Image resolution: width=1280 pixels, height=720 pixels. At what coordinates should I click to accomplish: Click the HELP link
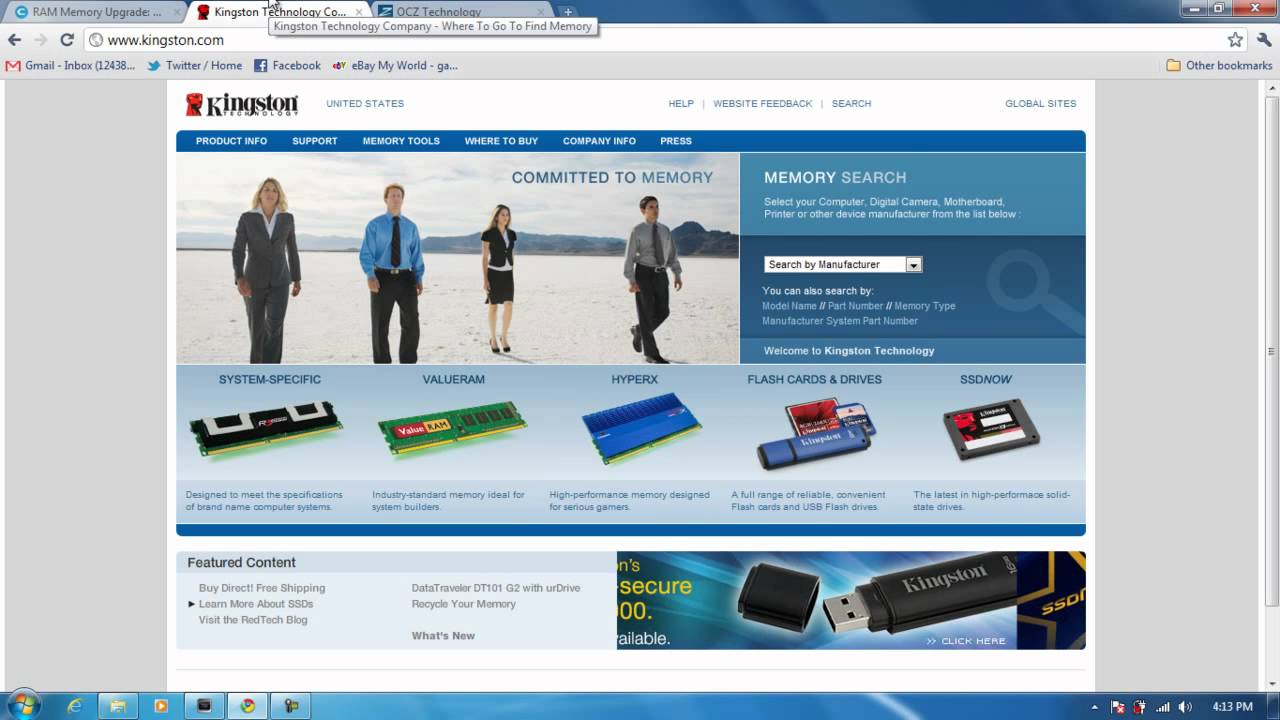pyautogui.click(x=681, y=104)
